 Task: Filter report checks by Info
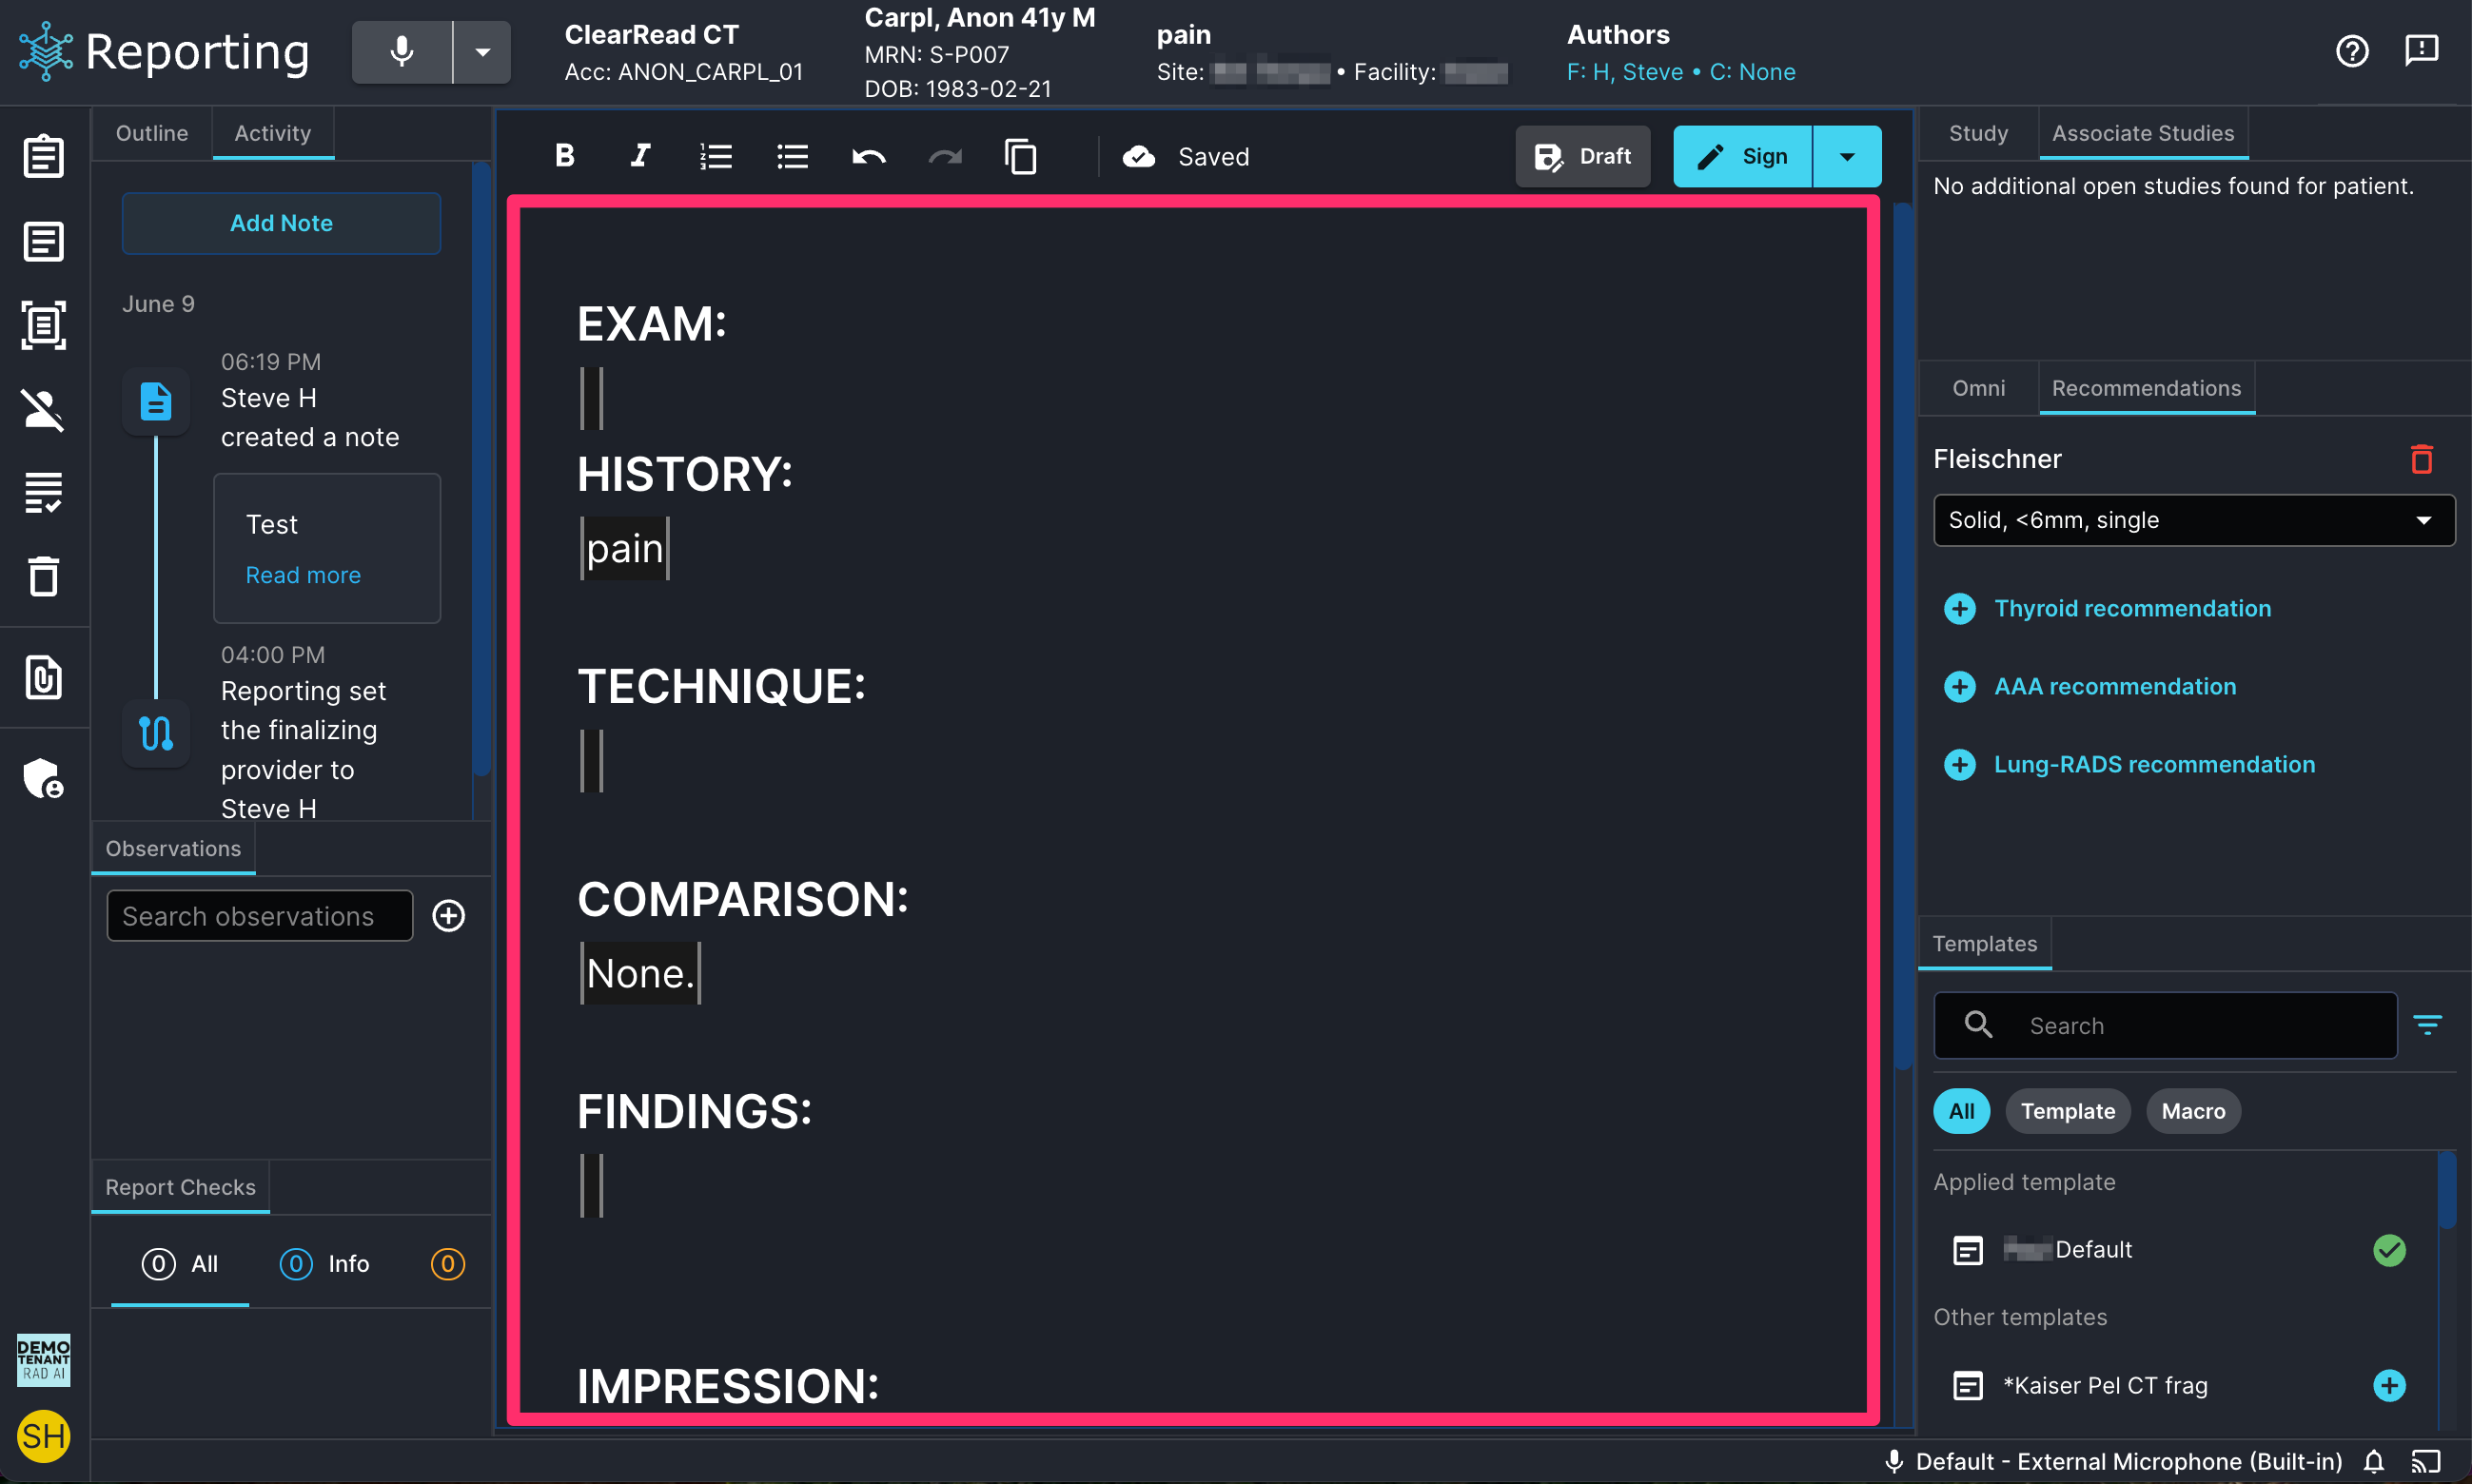click(x=325, y=1264)
